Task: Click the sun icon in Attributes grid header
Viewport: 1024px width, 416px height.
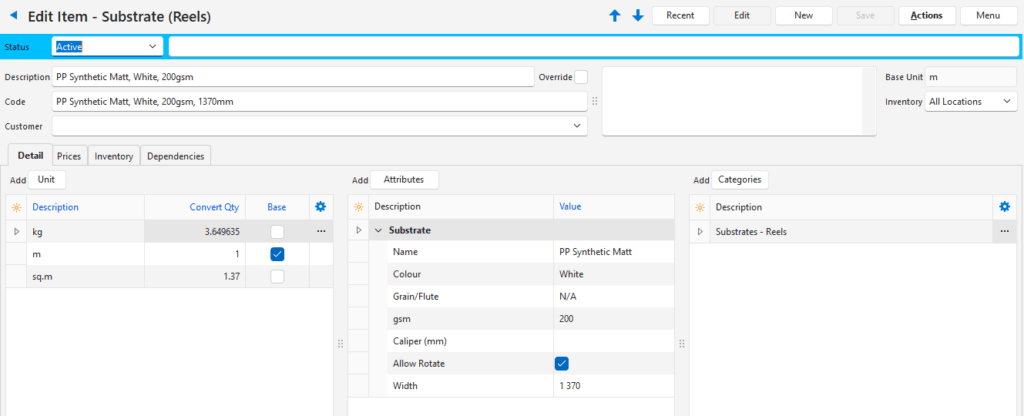Action: 358,207
